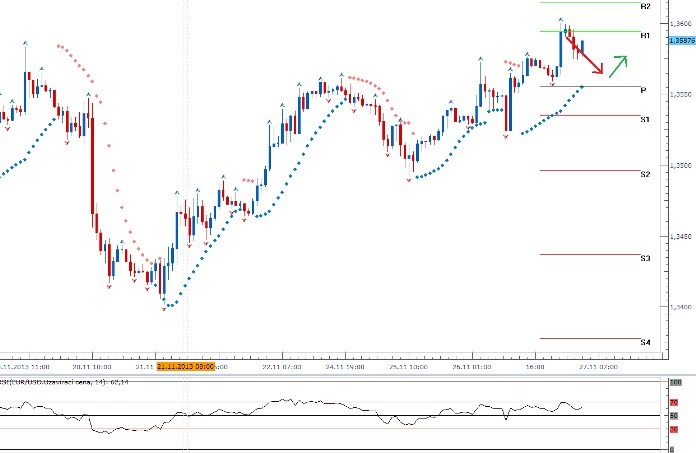Click the RSI midline value 50
Viewport: 696px width, 453px height.
[x=674, y=416]
